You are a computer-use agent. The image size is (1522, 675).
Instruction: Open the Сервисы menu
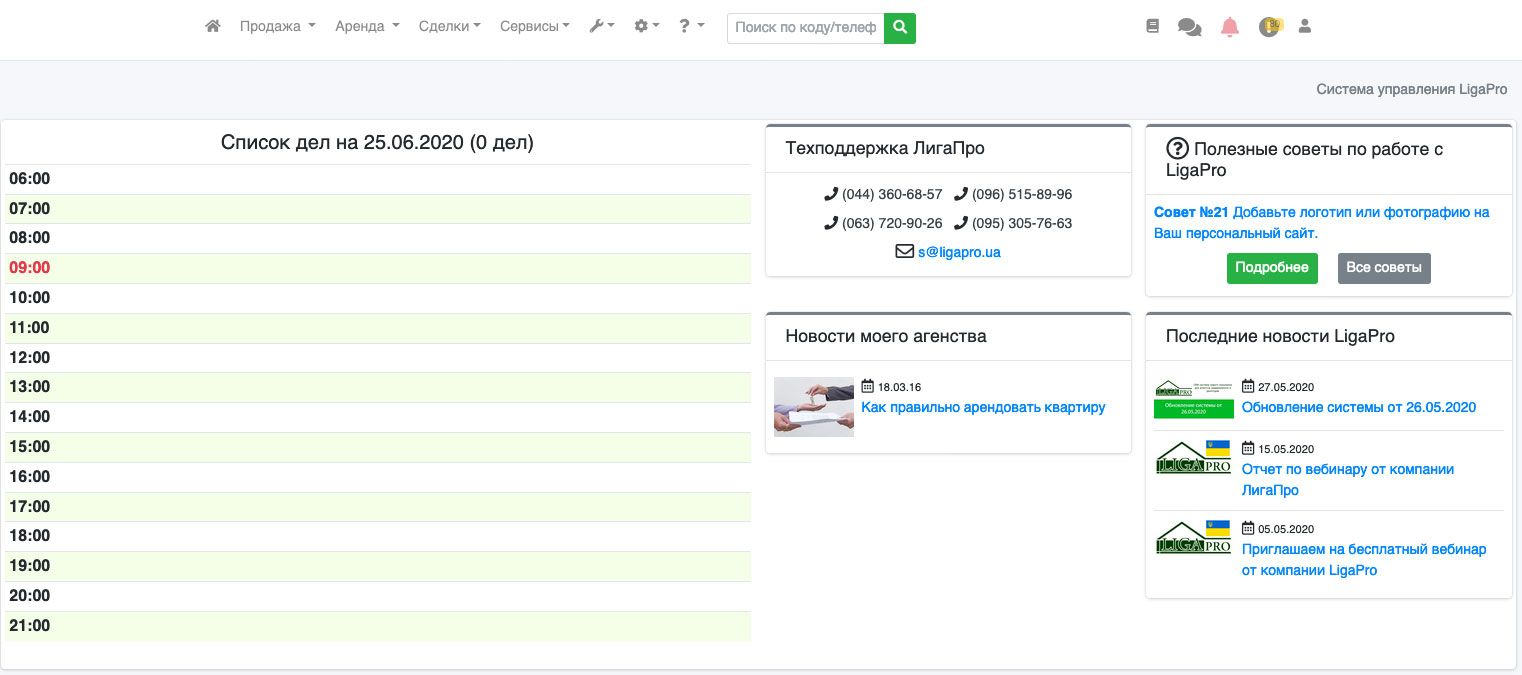click(x=534, y=27)
